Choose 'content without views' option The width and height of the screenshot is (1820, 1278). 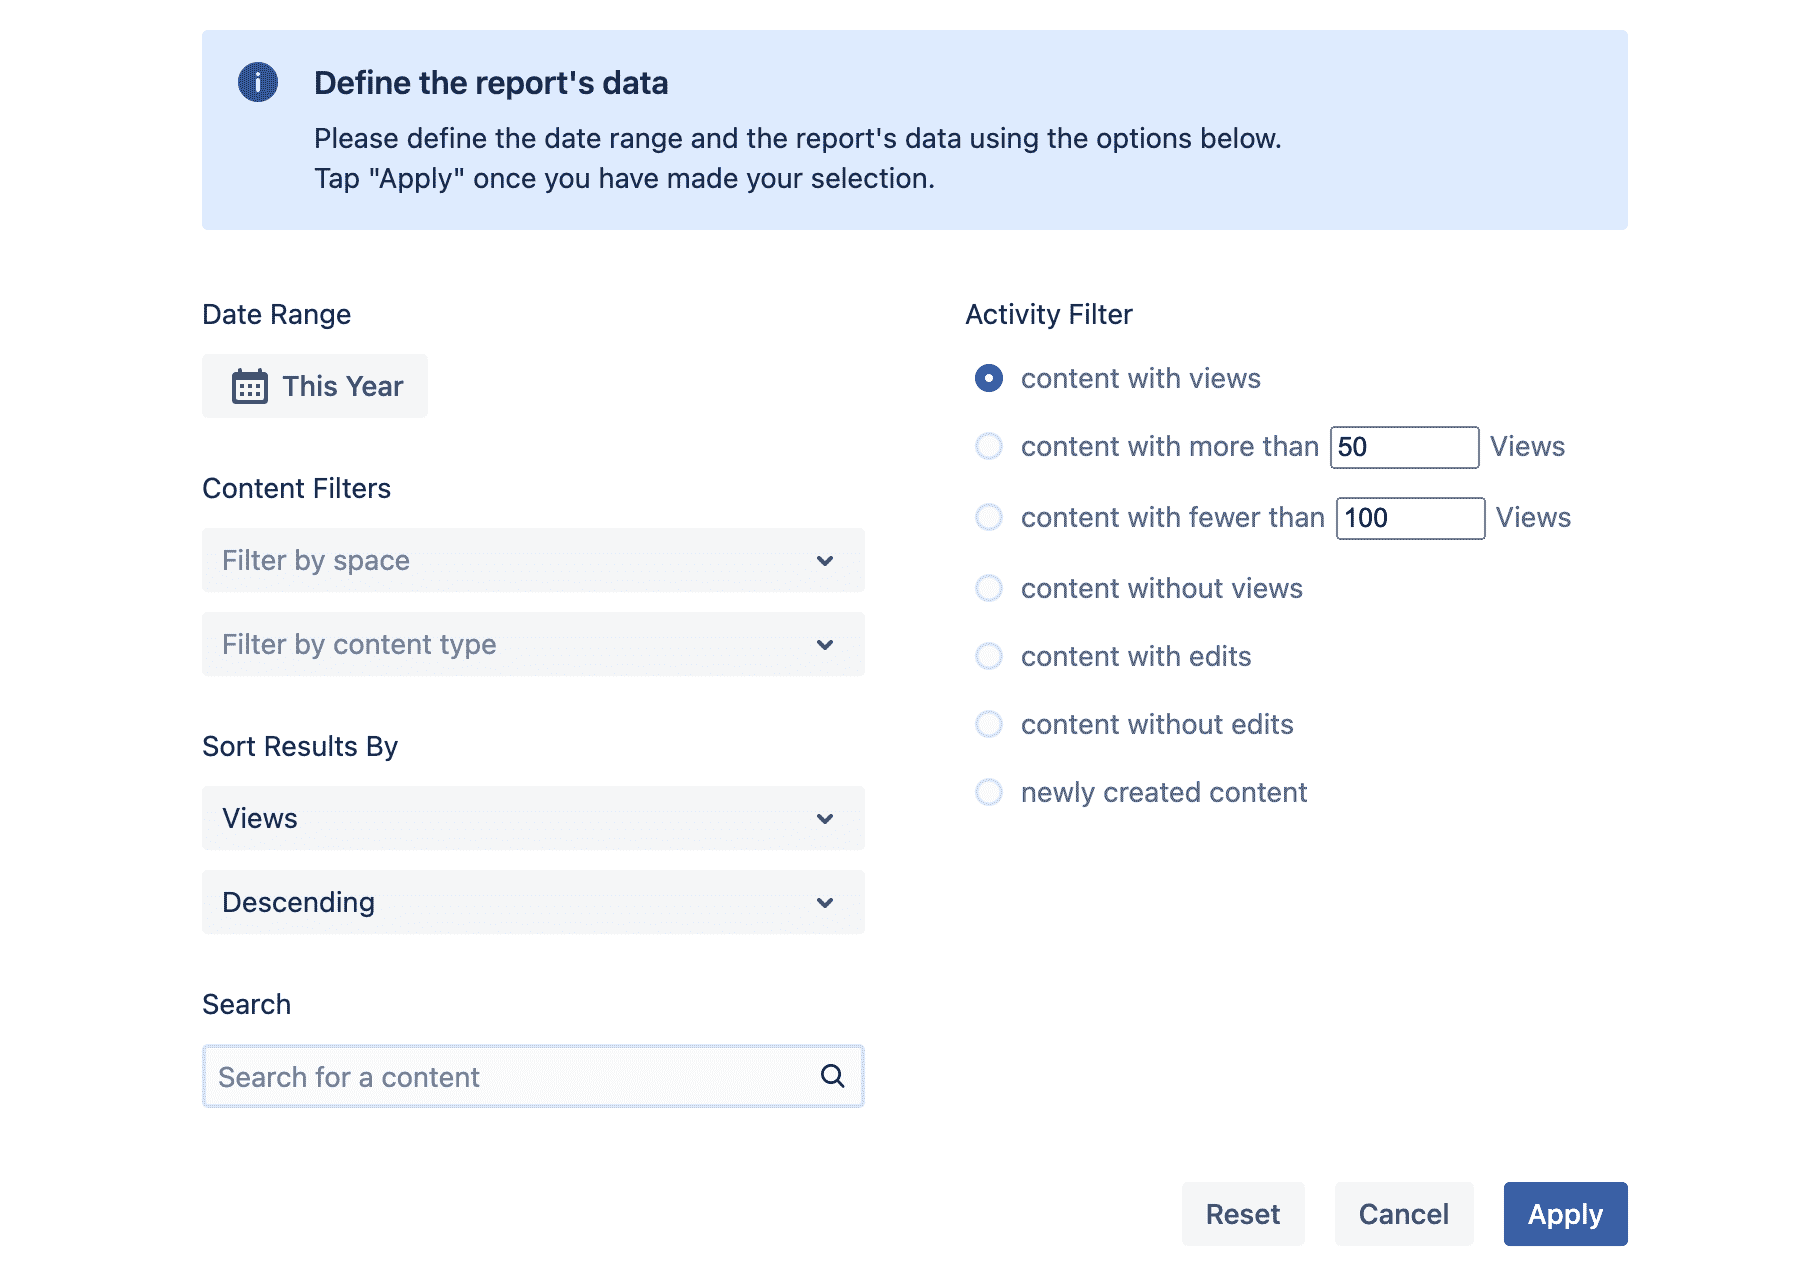[988, 588]
